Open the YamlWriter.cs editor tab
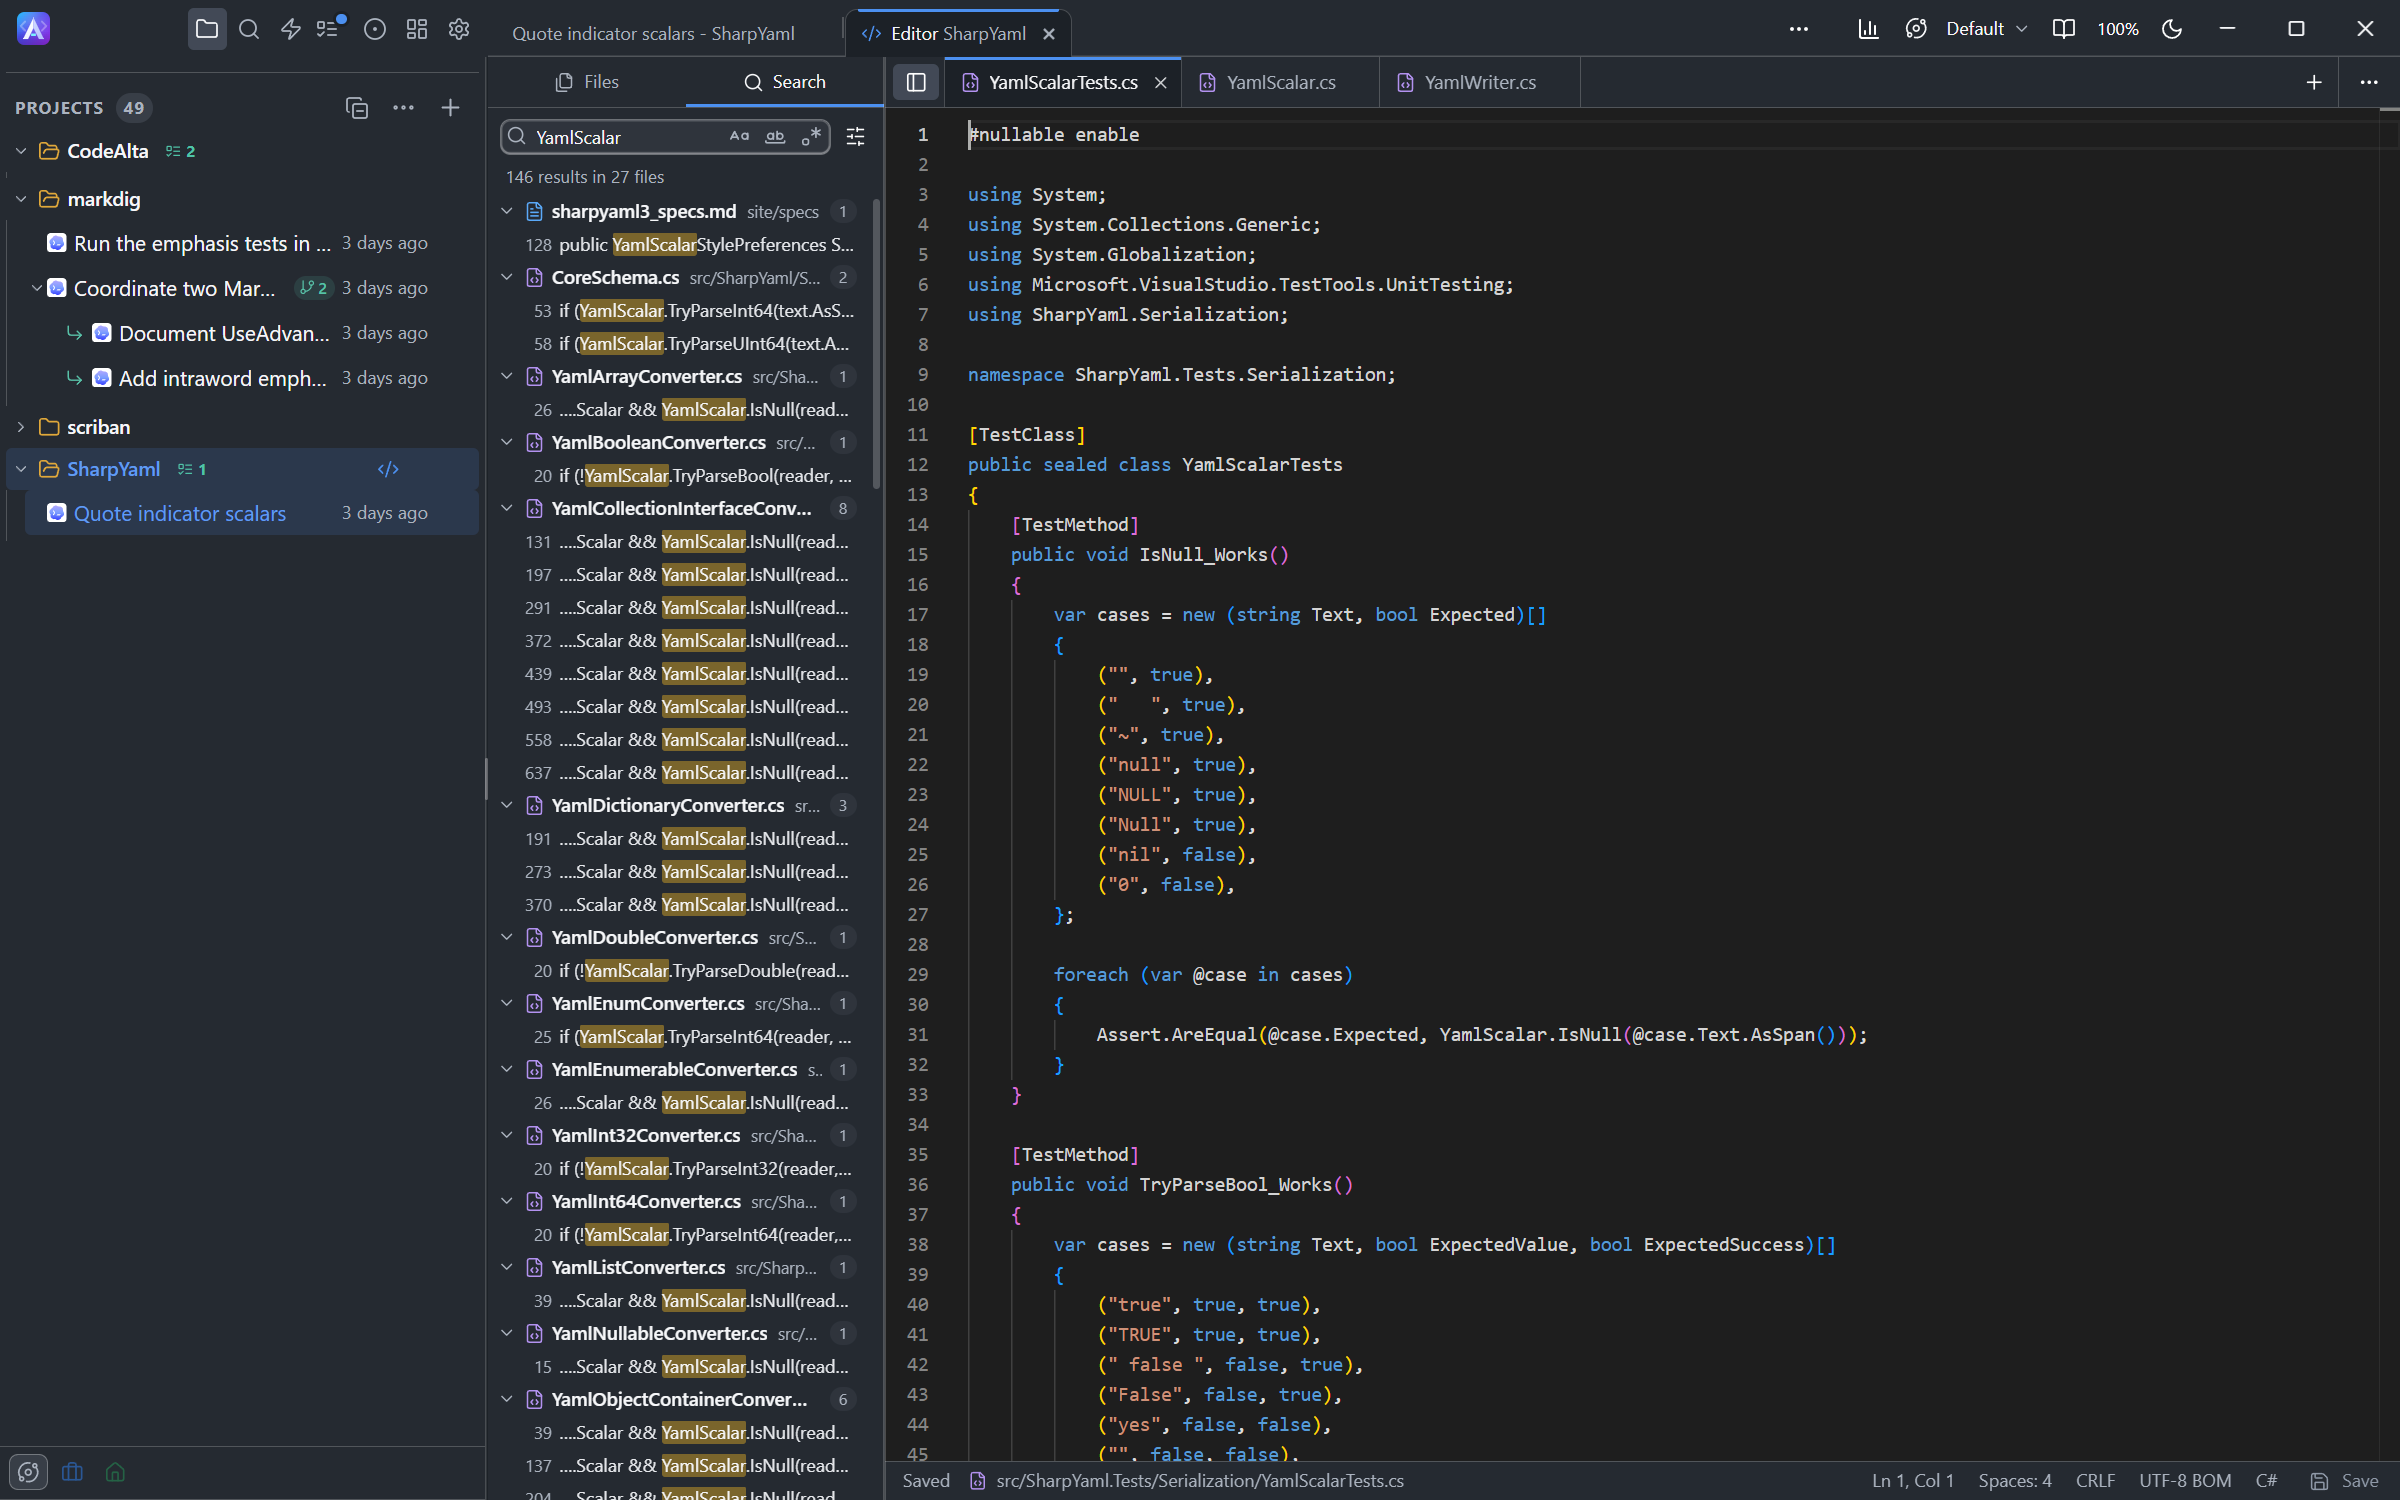The image size is (2400, 1500). pyautogui.click(x=1480, y=82)
